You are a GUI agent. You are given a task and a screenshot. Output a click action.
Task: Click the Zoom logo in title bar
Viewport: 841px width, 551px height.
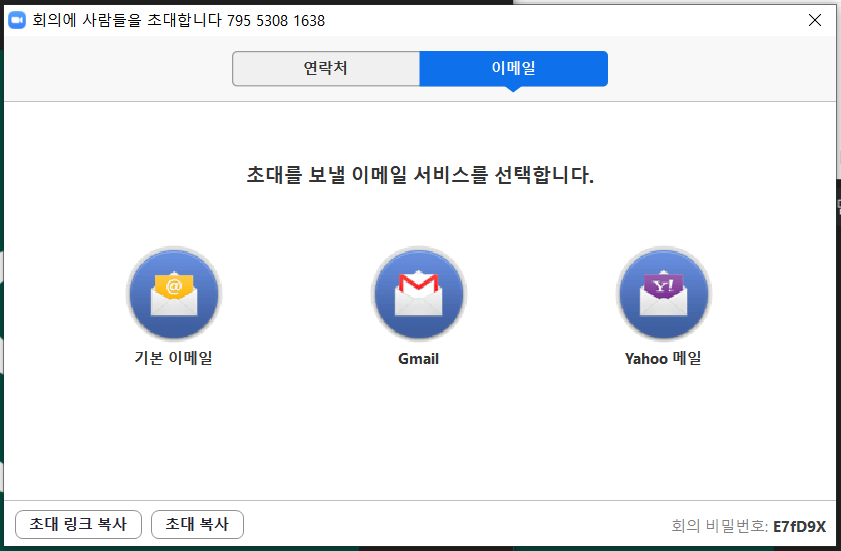17,20
